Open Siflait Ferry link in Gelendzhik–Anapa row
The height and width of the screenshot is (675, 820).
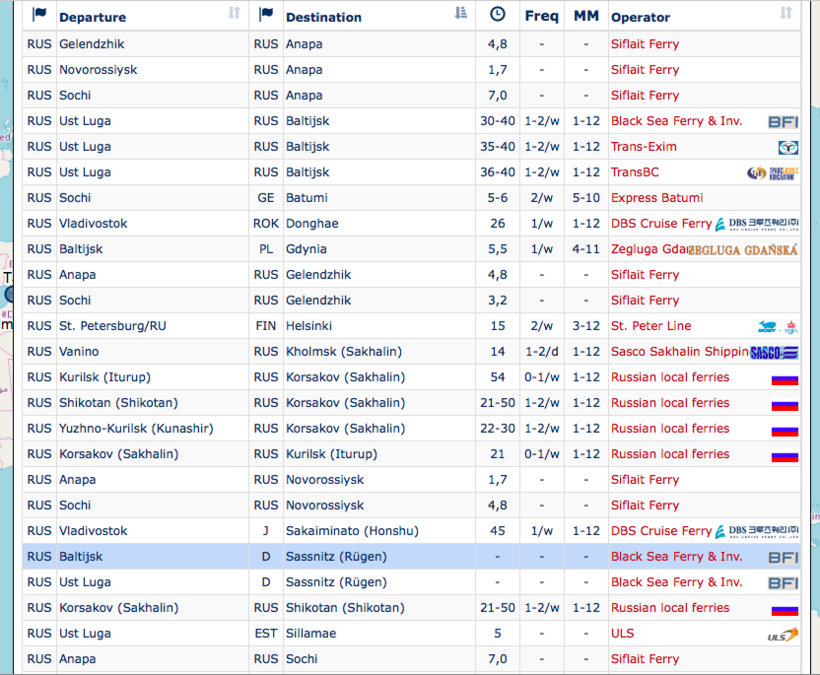click(x=645, y=44)
